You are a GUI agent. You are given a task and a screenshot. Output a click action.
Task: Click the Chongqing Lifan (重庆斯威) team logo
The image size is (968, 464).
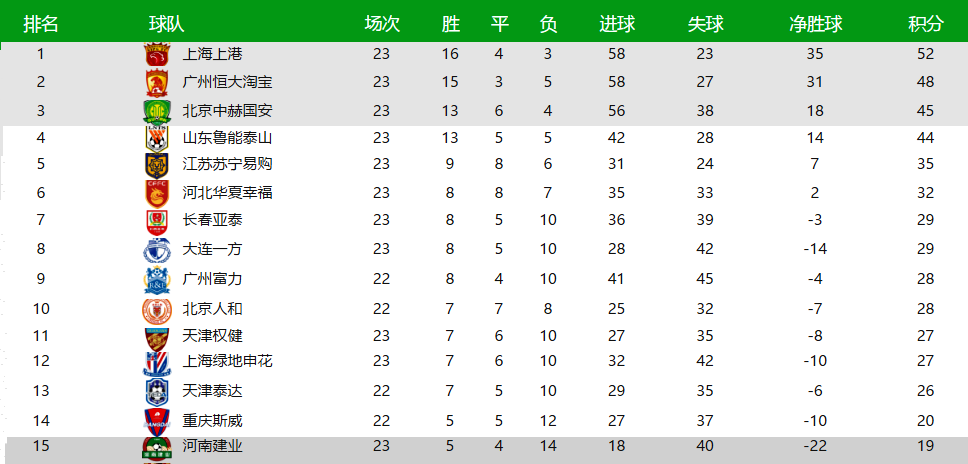coord(156,422)
